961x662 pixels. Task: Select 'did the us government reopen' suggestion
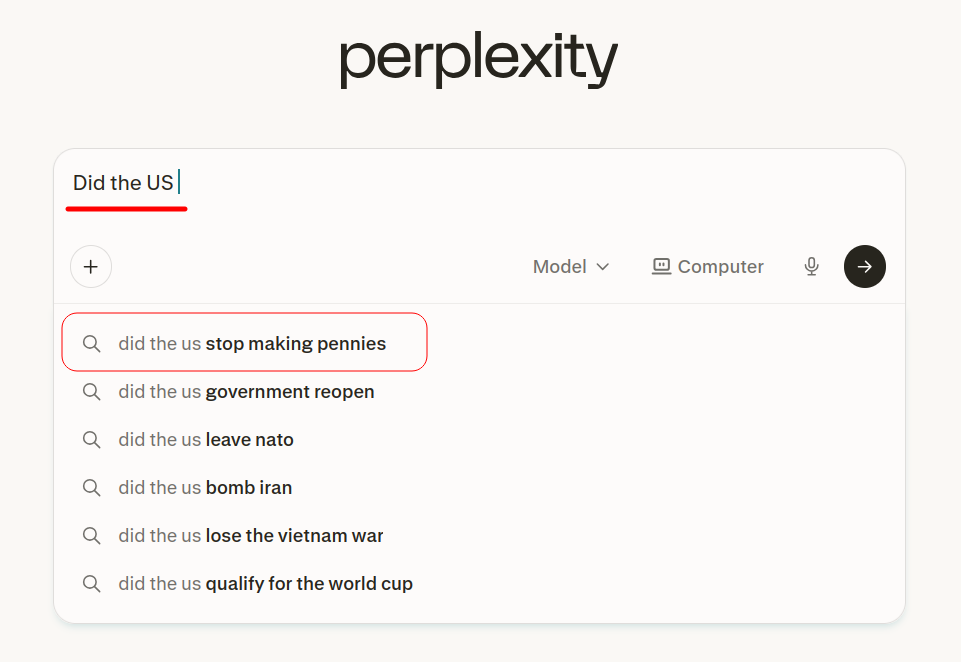[246, 392]
